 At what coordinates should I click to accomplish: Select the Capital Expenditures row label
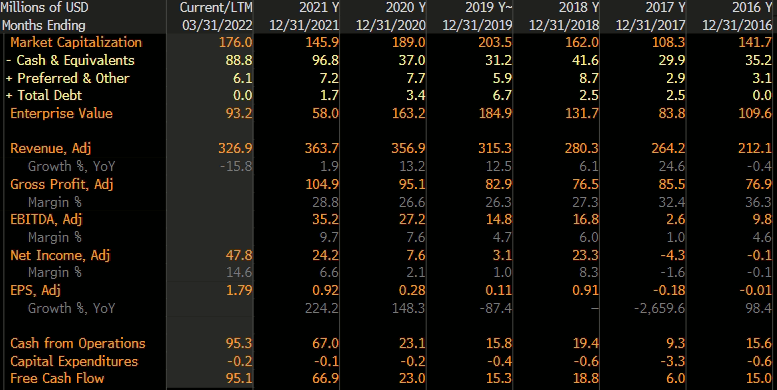click(74, 361)
